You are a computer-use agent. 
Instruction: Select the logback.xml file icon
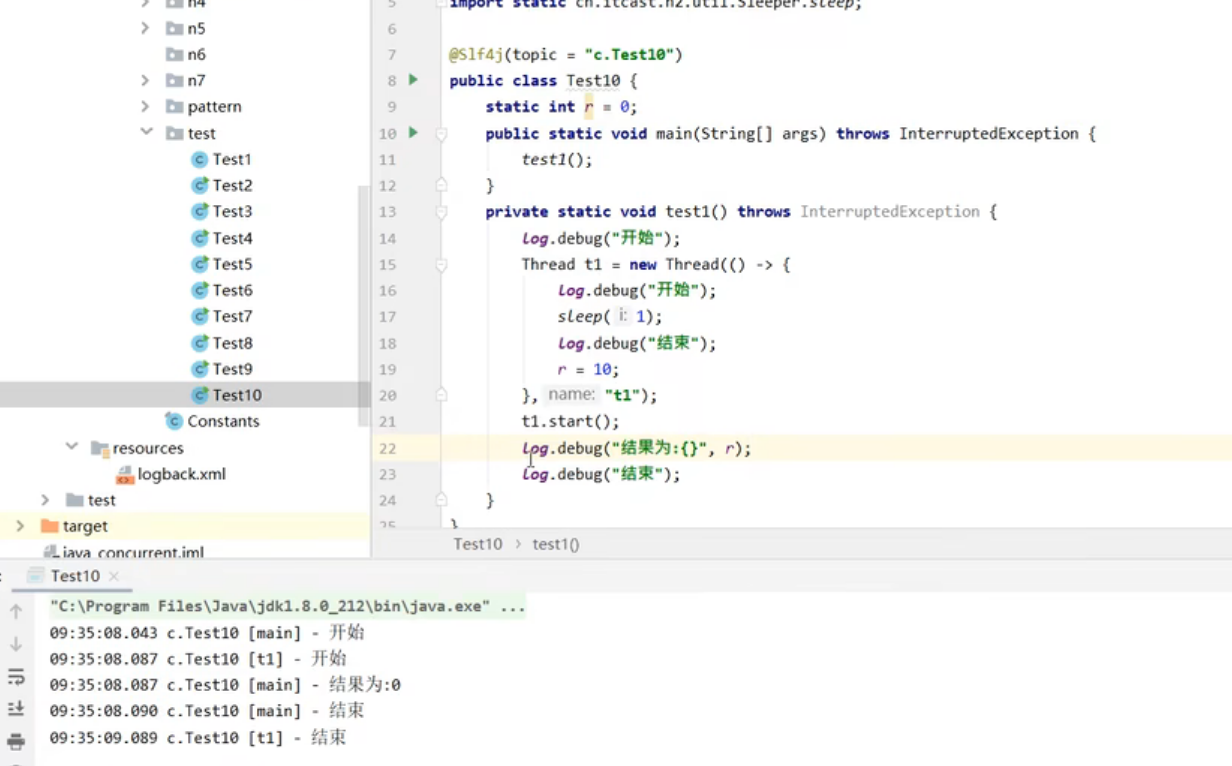click(125, 475)
